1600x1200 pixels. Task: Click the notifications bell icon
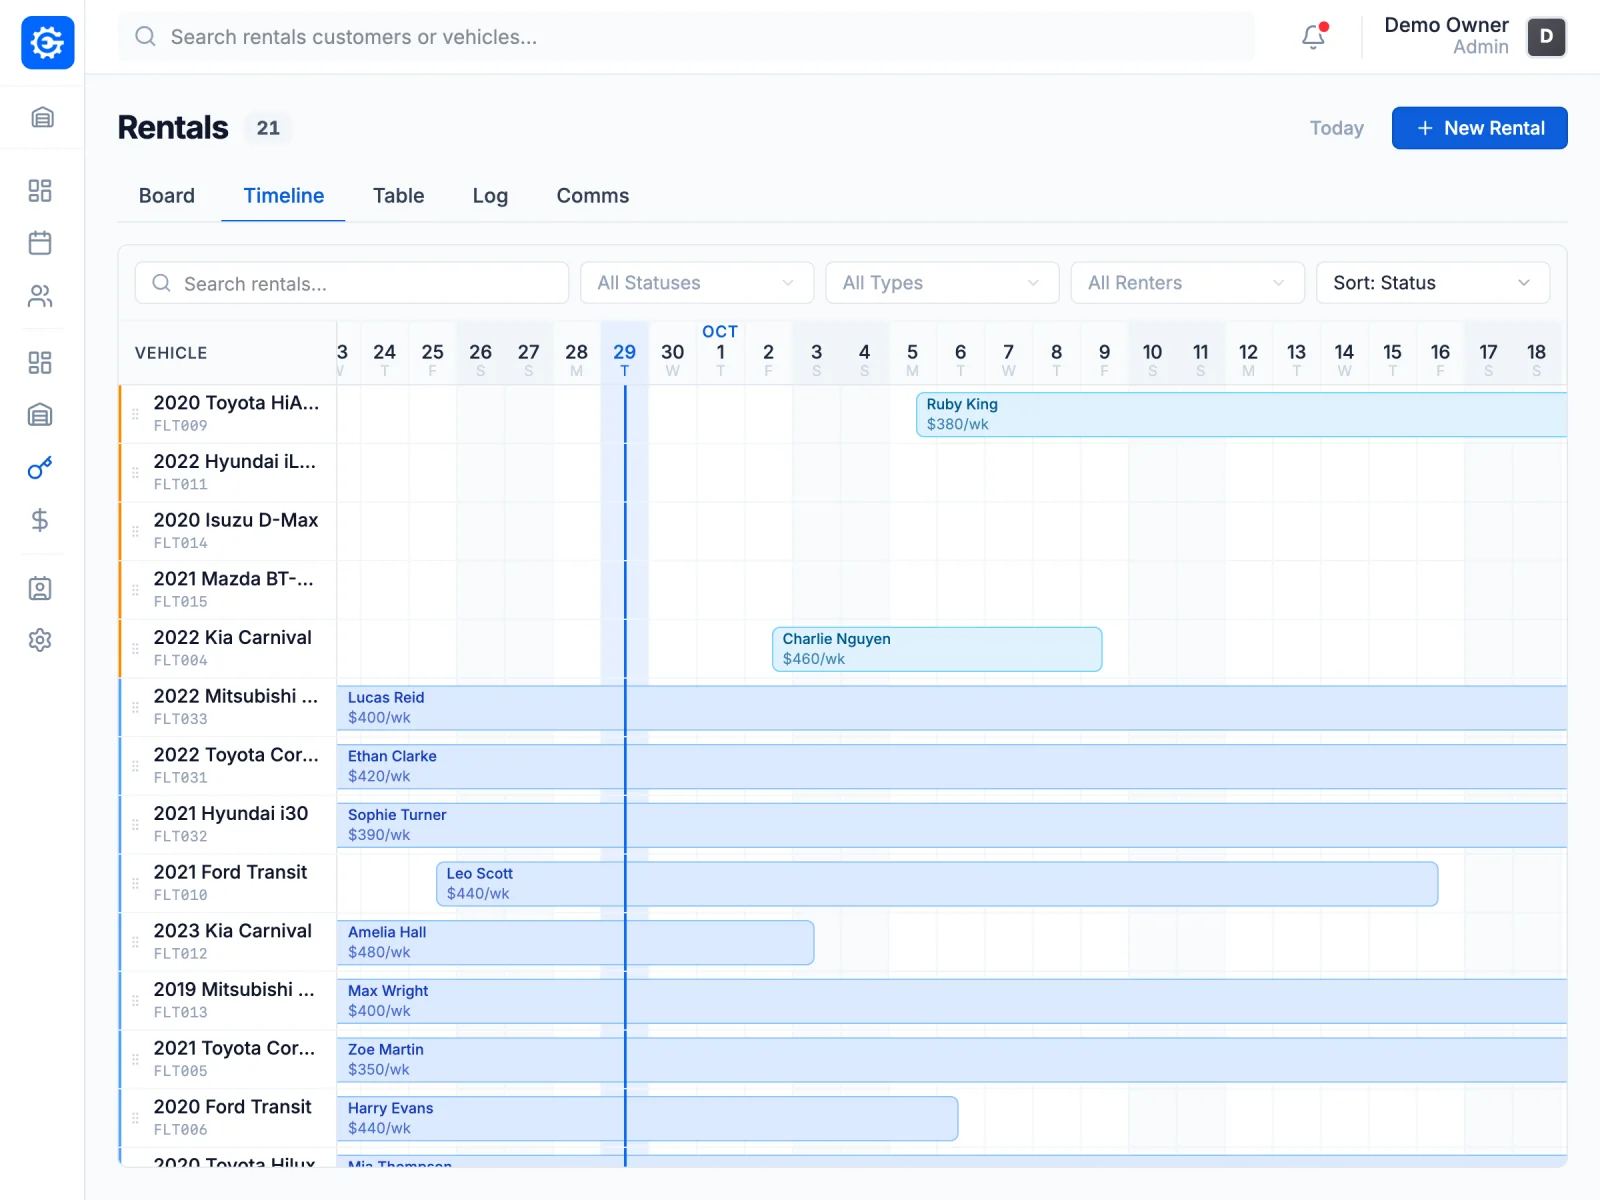1313,37
